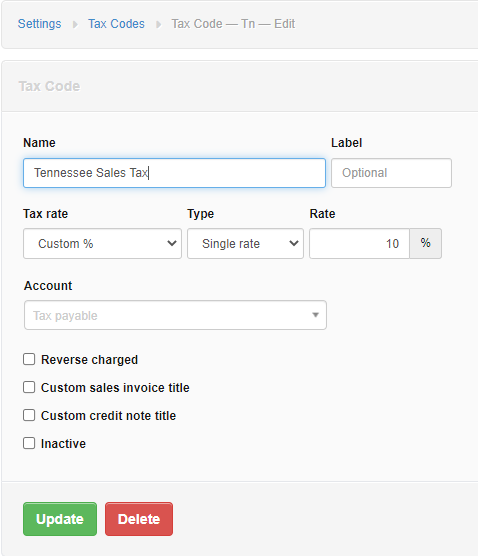Mark the tax code as Inactive
Viewport: 478px width, 556px height.
(29, 443)
